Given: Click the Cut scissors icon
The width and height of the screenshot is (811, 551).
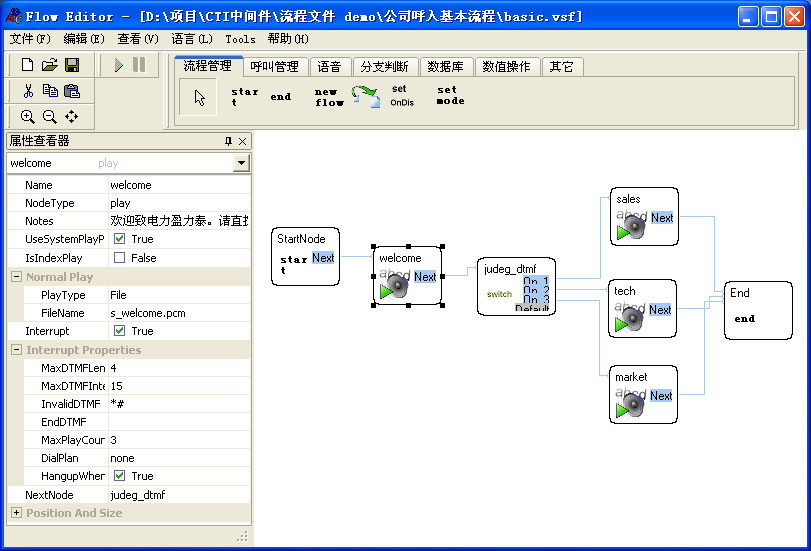Looking at the screenshot, I should (28, 91).
